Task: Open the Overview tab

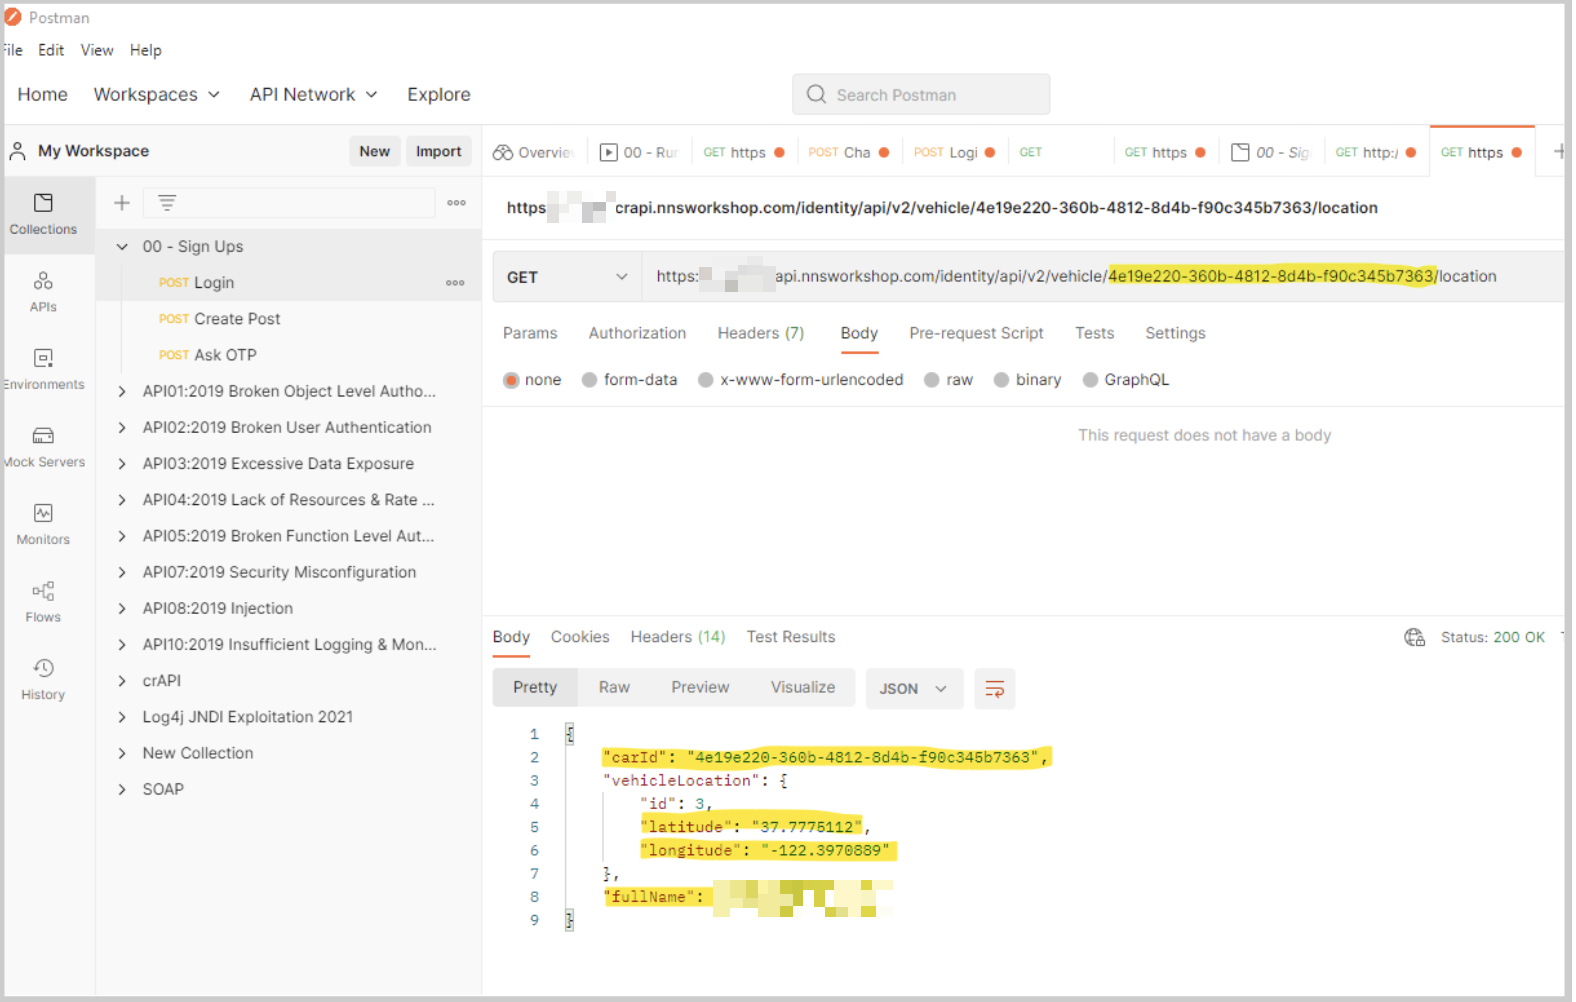Action: [x=534, y=152]
